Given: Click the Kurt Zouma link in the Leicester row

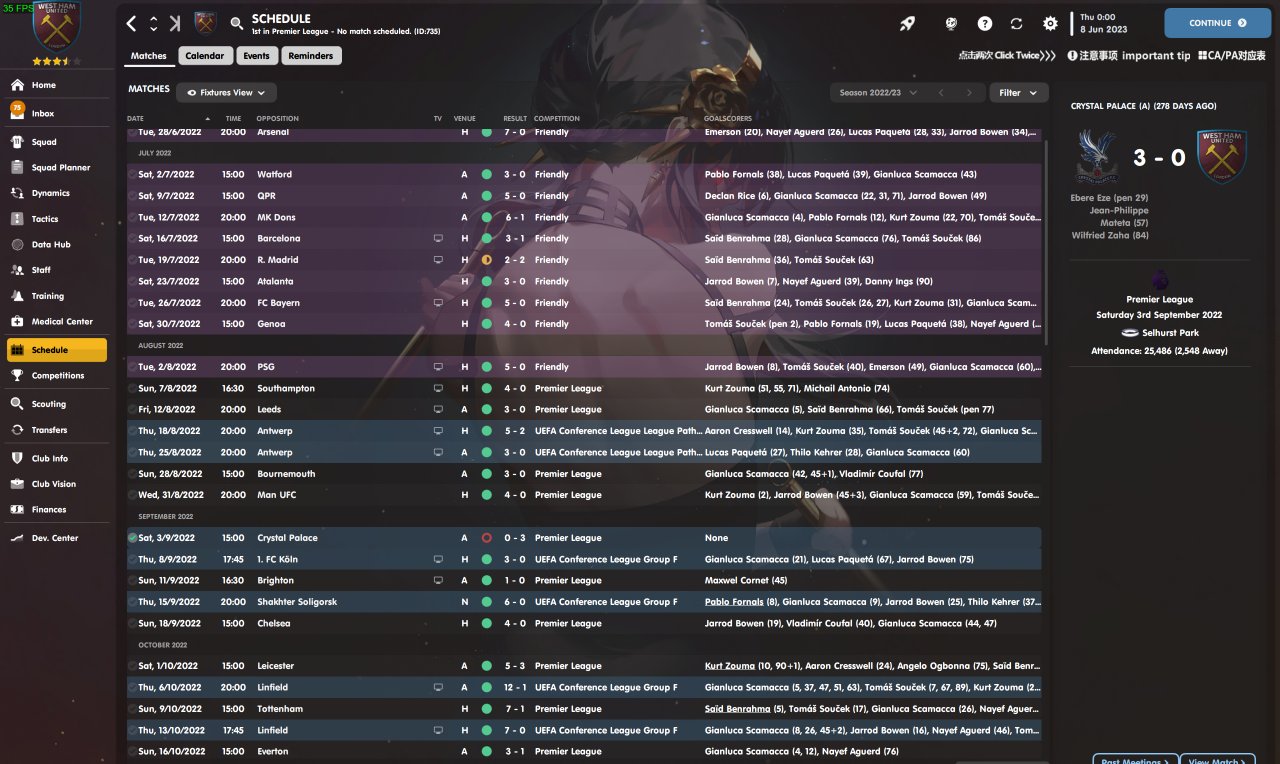Looking at the screenshot, I should click(x=730, y=666).
